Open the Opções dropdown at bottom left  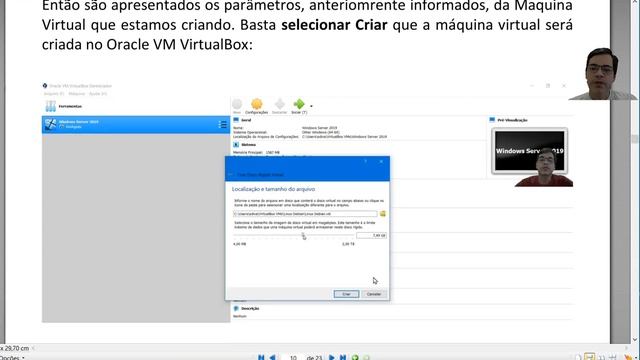(x=11, y=358)
